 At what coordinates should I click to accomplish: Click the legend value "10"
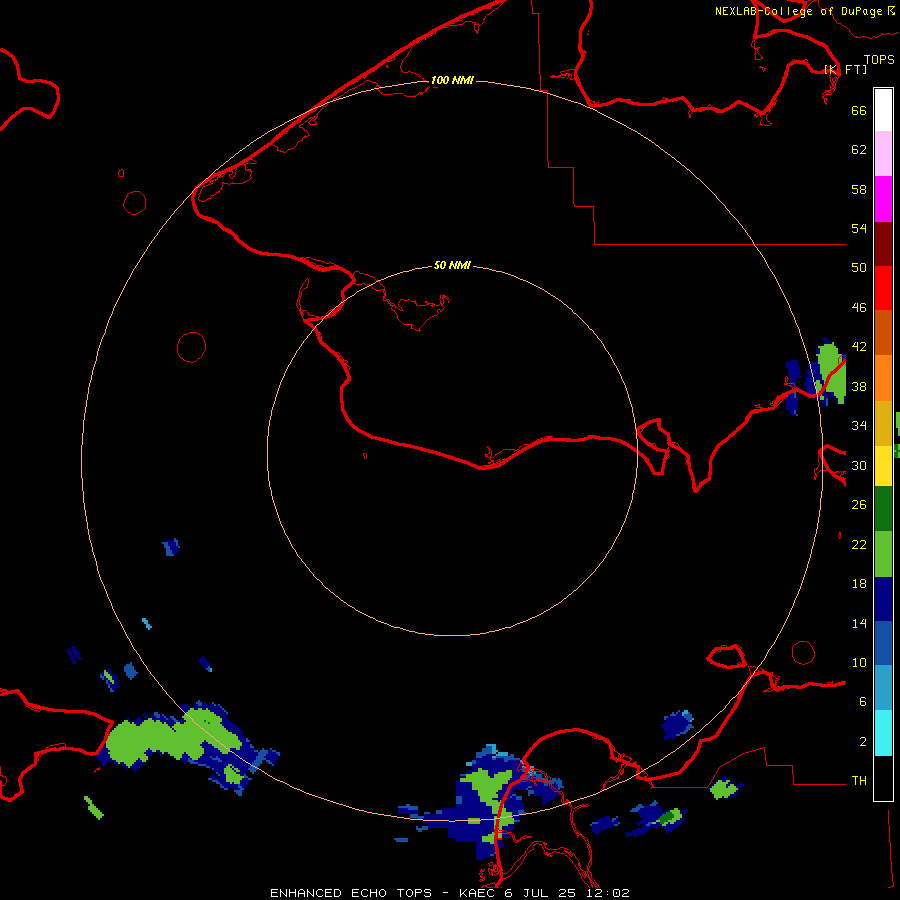tap(859, 663)
